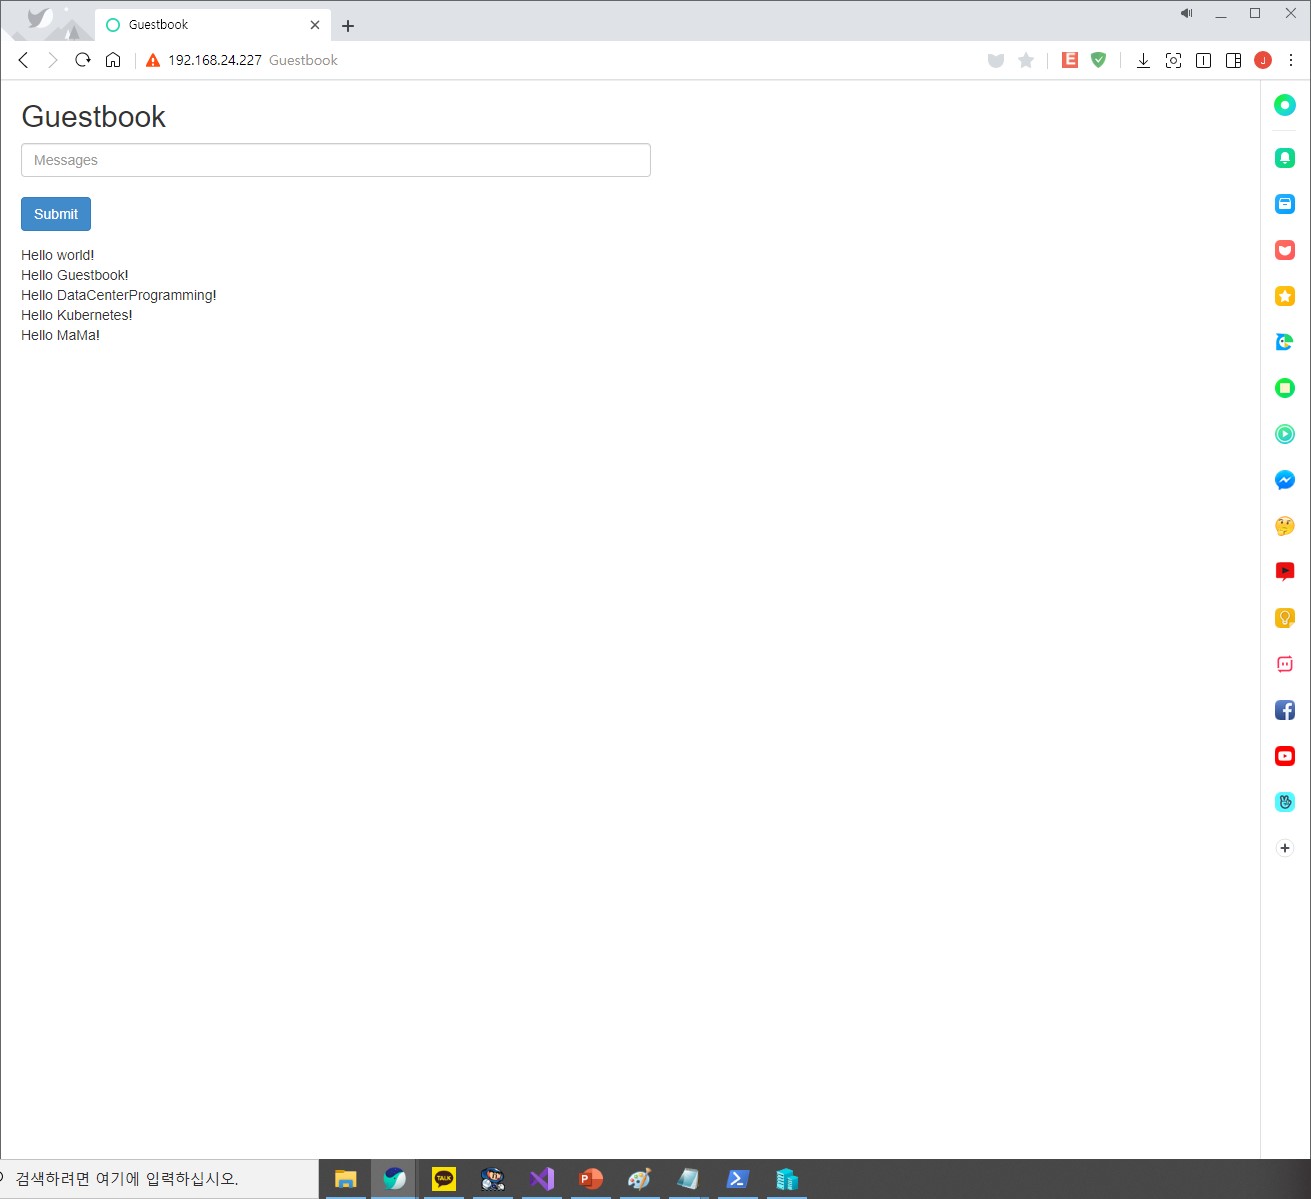This screenshot has height=1199, width=1311.
Task: Open KakaoTalk from the taskbar
Action: click(x=444, y=1179)
